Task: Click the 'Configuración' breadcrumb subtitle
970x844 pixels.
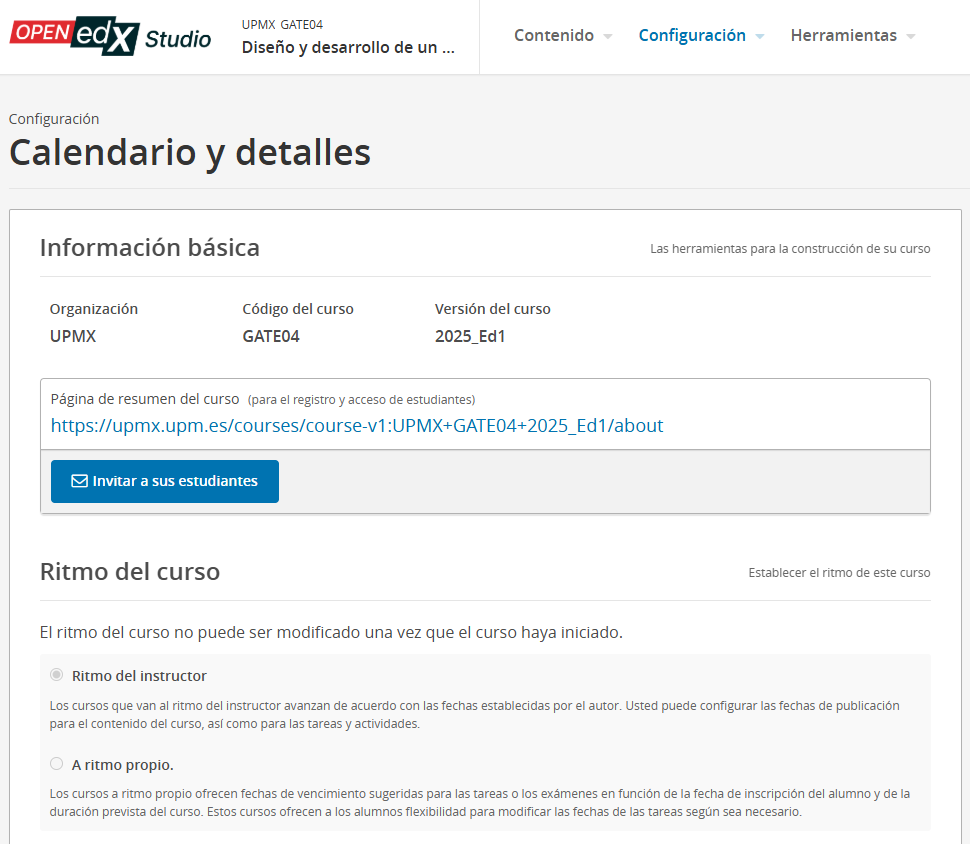Action: [54, 119]
